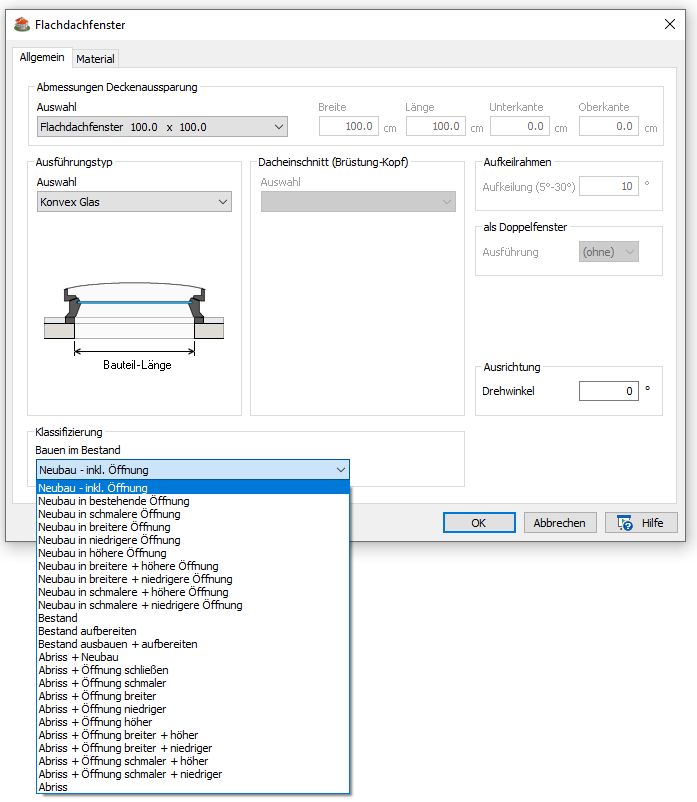Choose 'Neubau in bestehende Öffnung' option
697x802 pixels.
(x=114, y=501)
